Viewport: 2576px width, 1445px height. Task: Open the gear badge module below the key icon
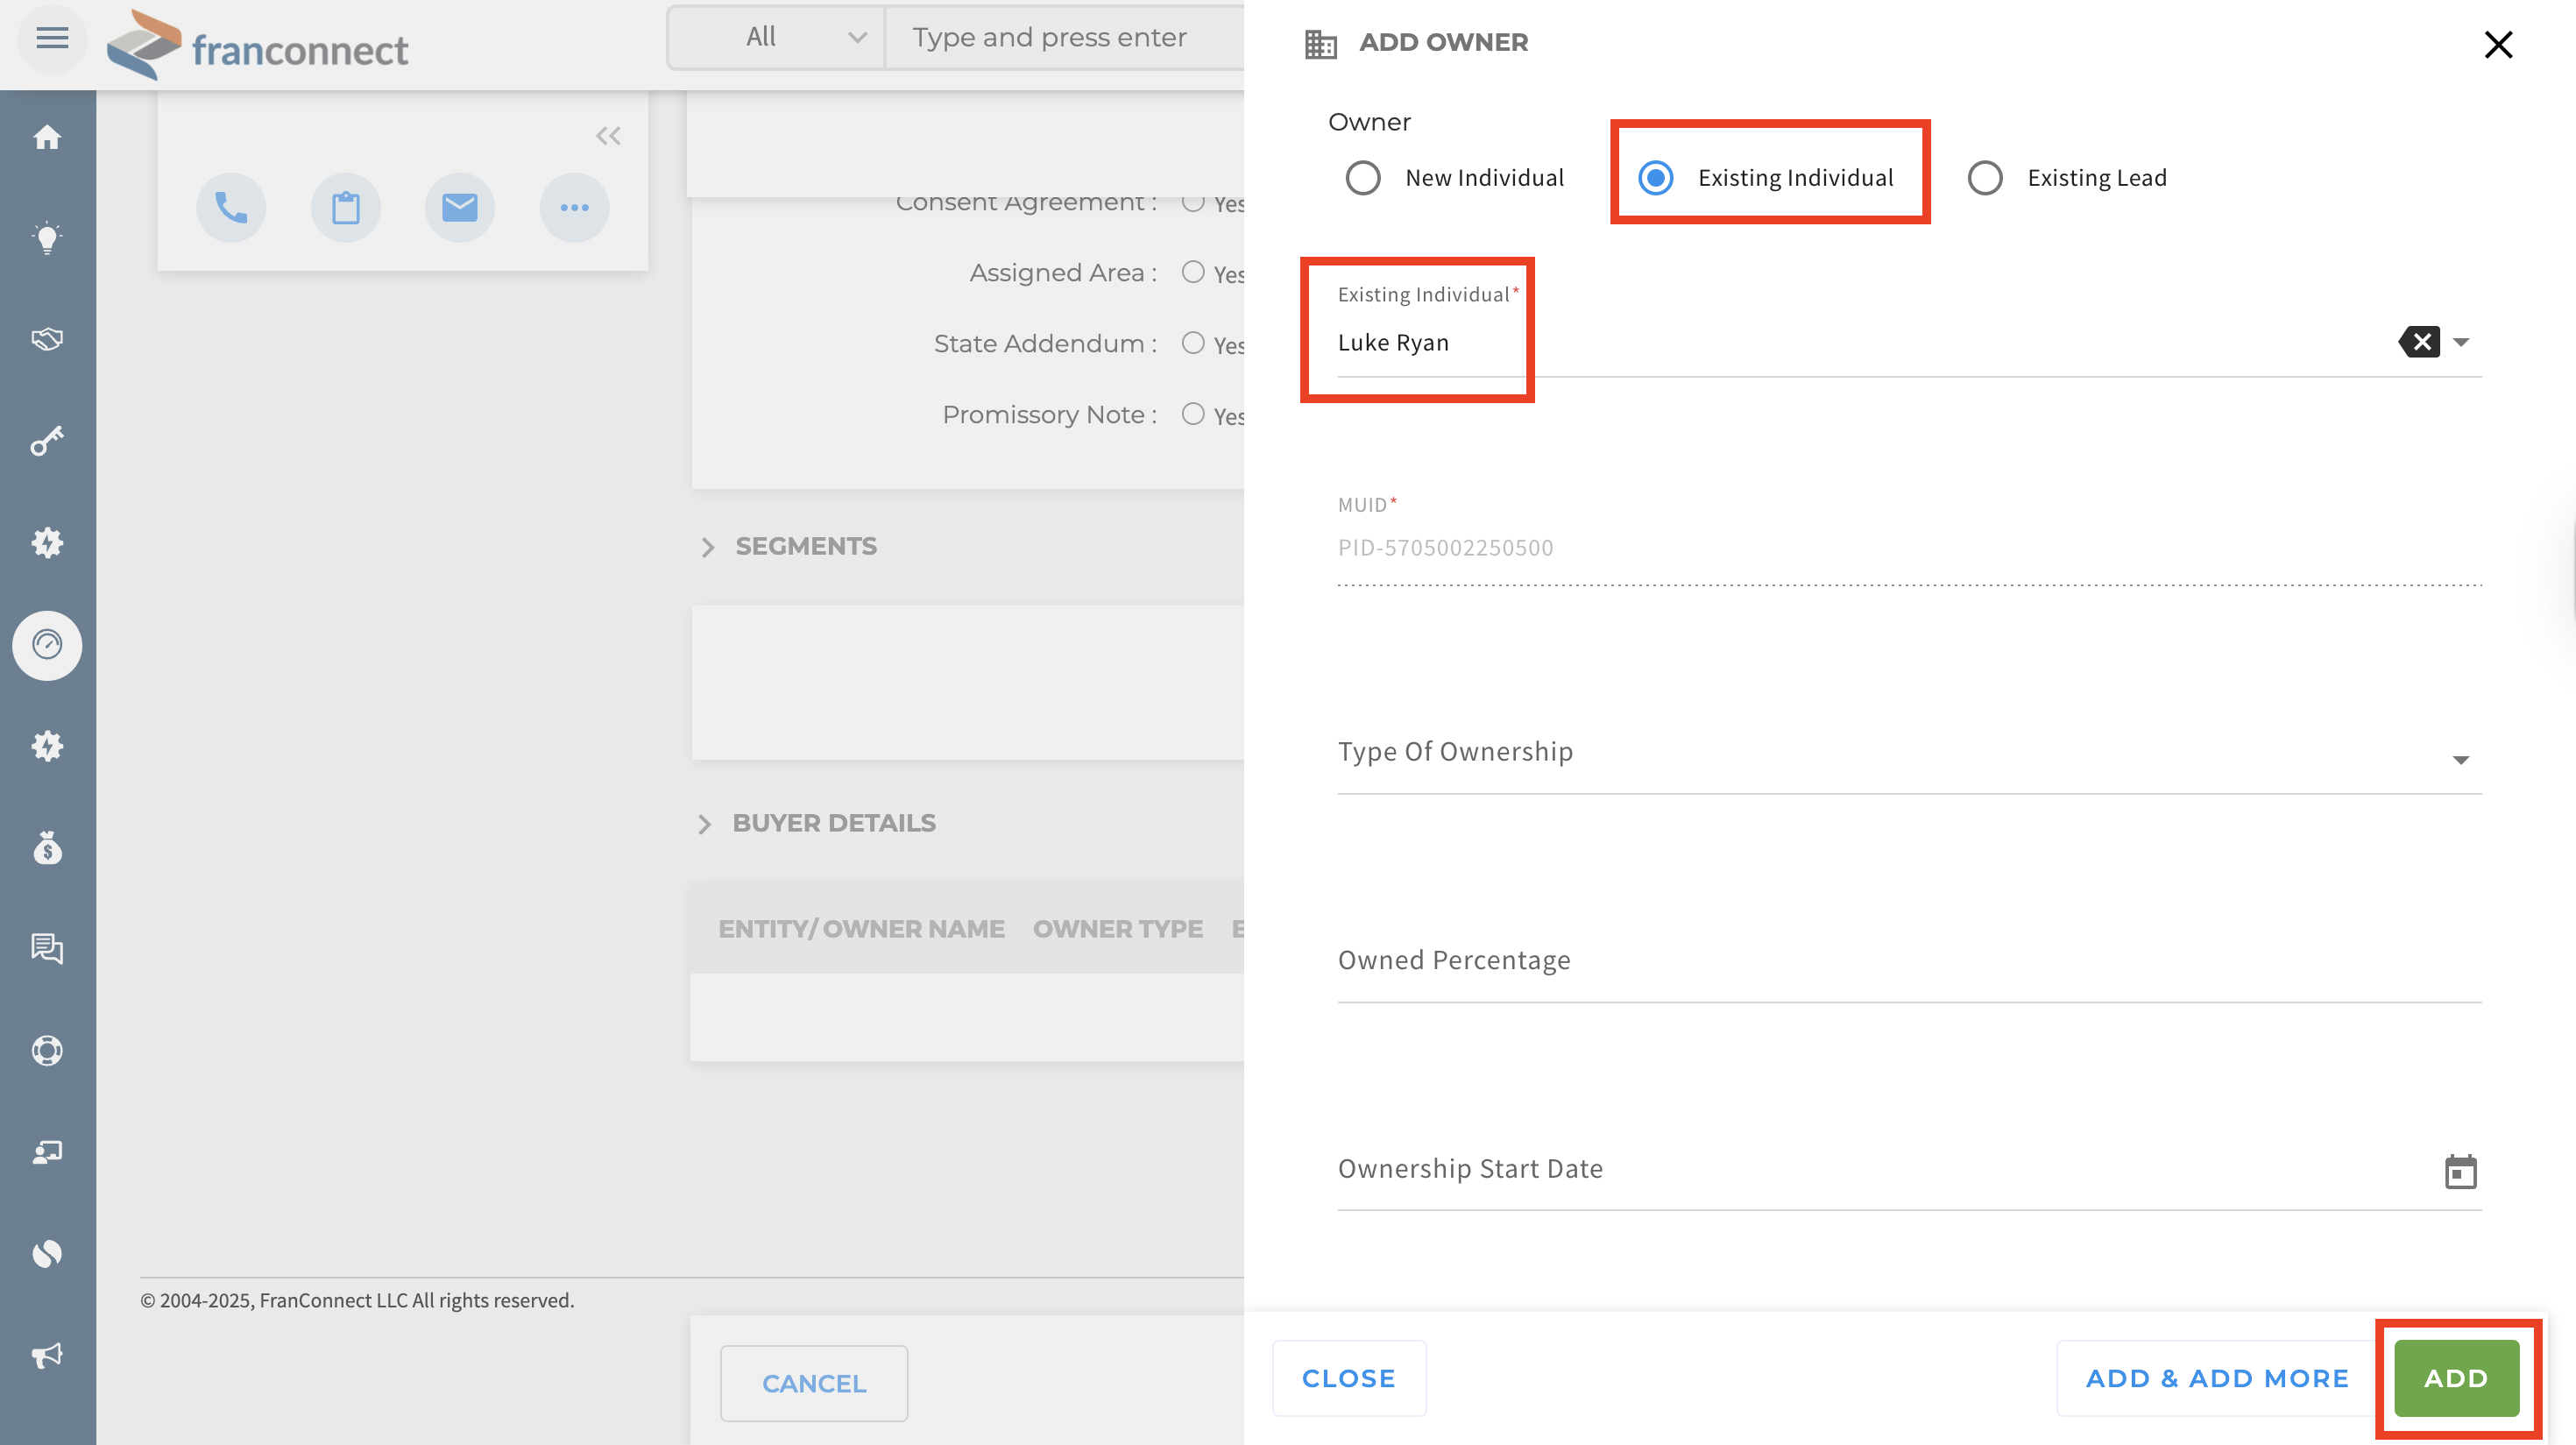47,543
